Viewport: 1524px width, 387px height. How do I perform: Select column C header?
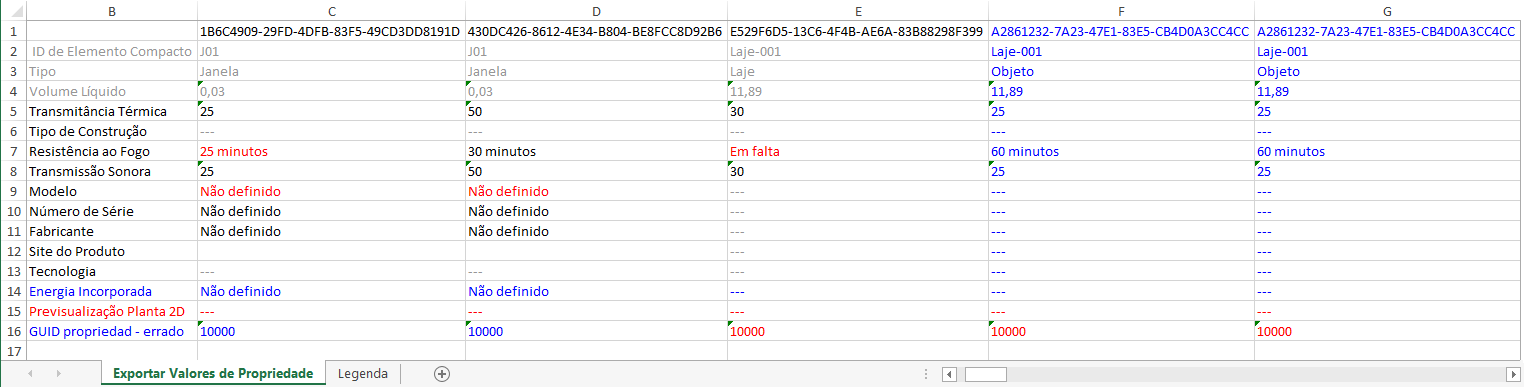[331, 10]
